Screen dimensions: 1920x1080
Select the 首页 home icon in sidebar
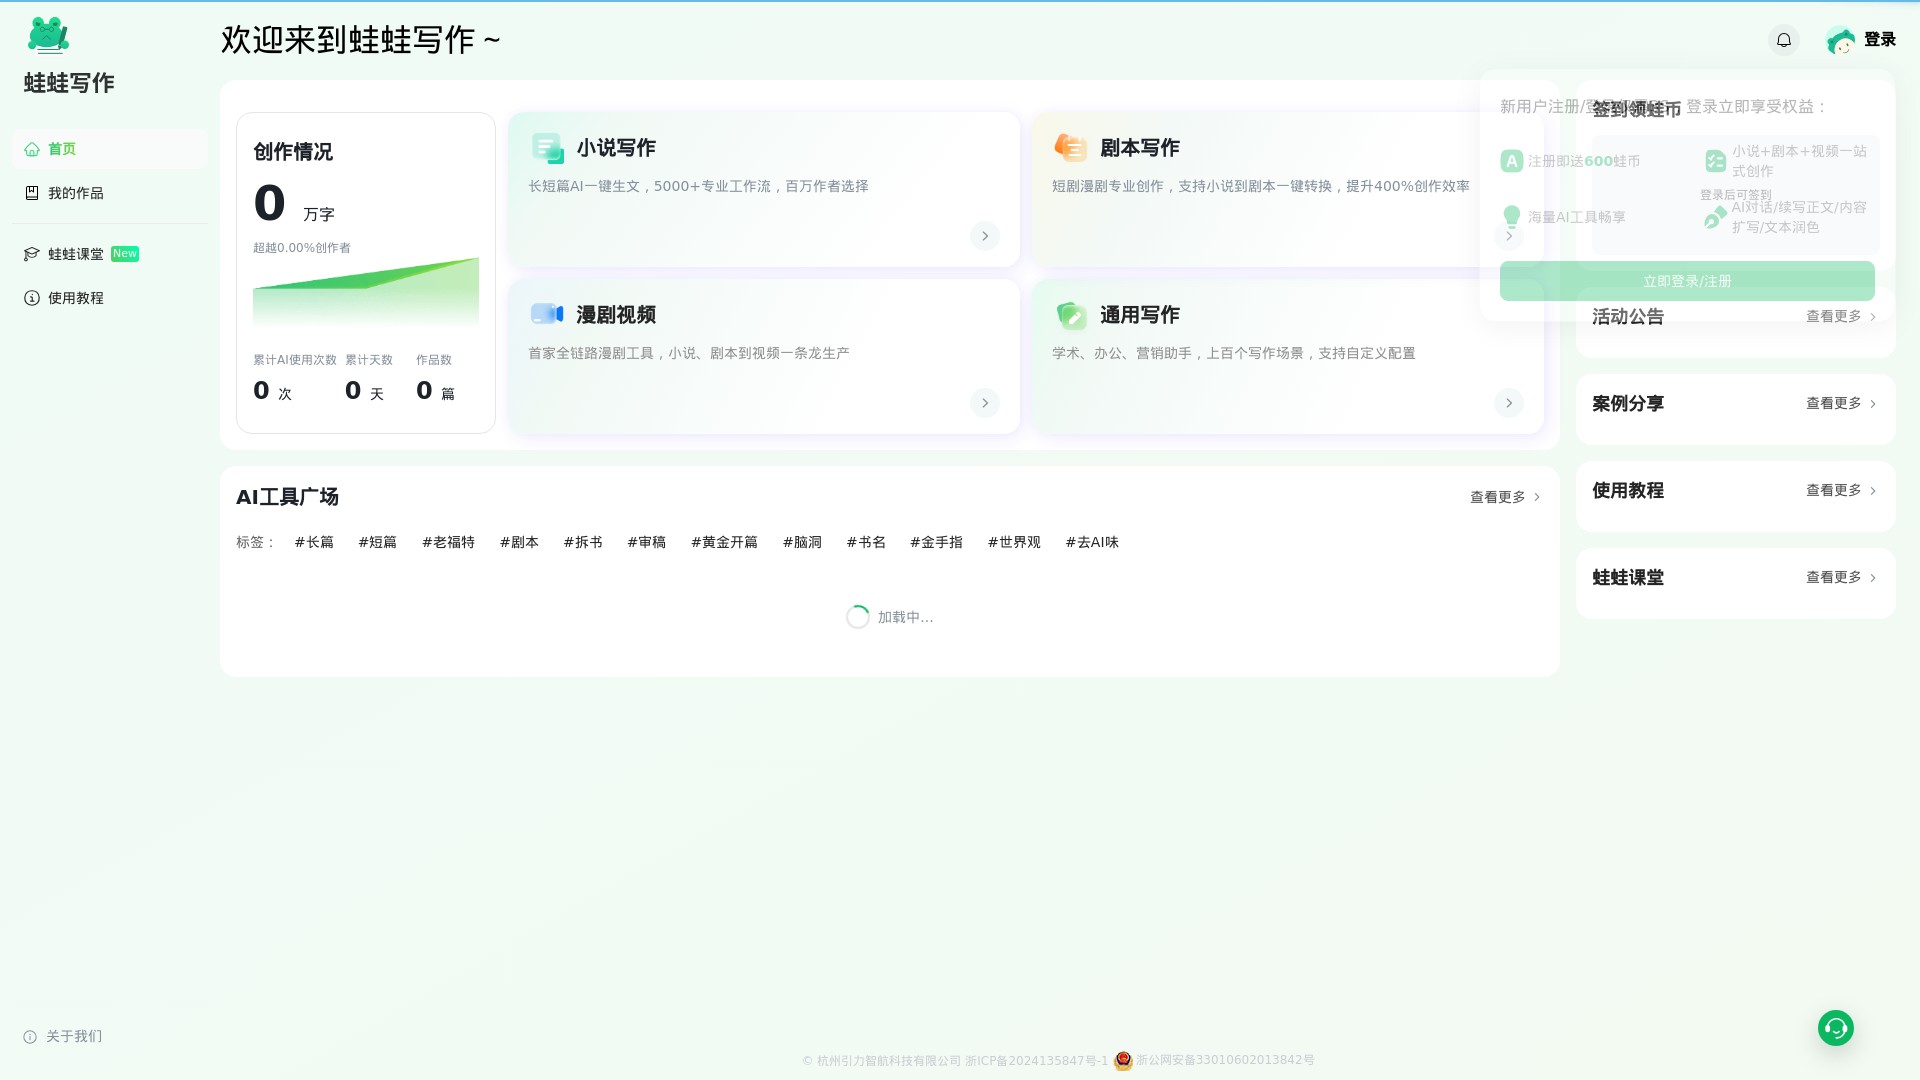32,148
